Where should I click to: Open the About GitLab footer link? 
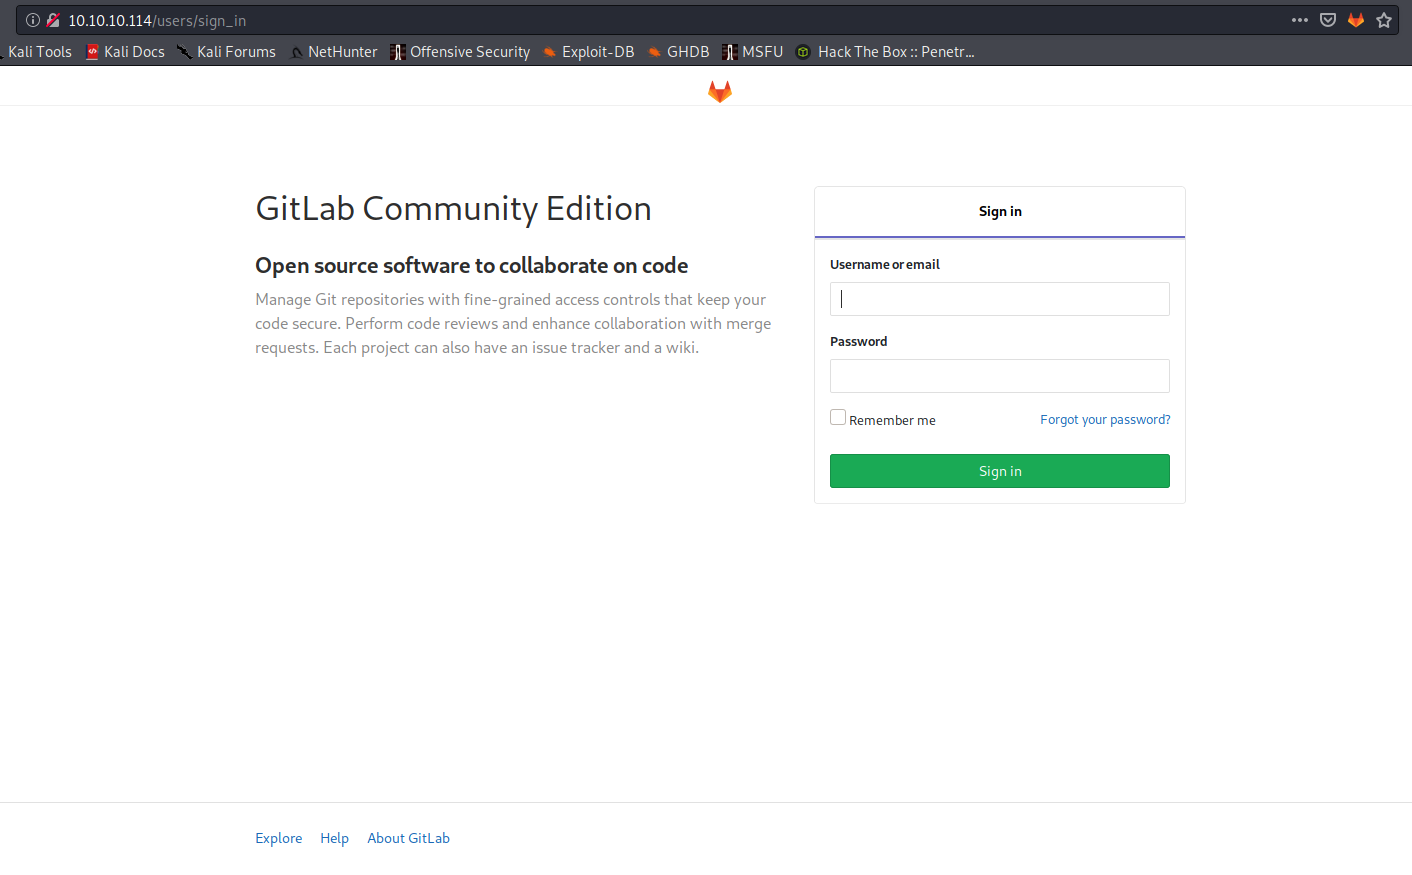pyautogui.click(x=408, y=838)
